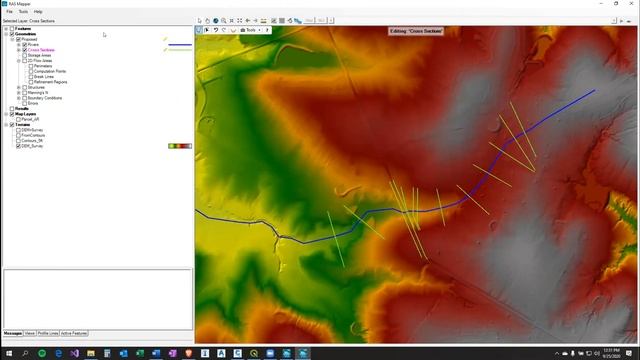
Task: Click the play arrow at top-right of map
Action: (x=621, y=20)
